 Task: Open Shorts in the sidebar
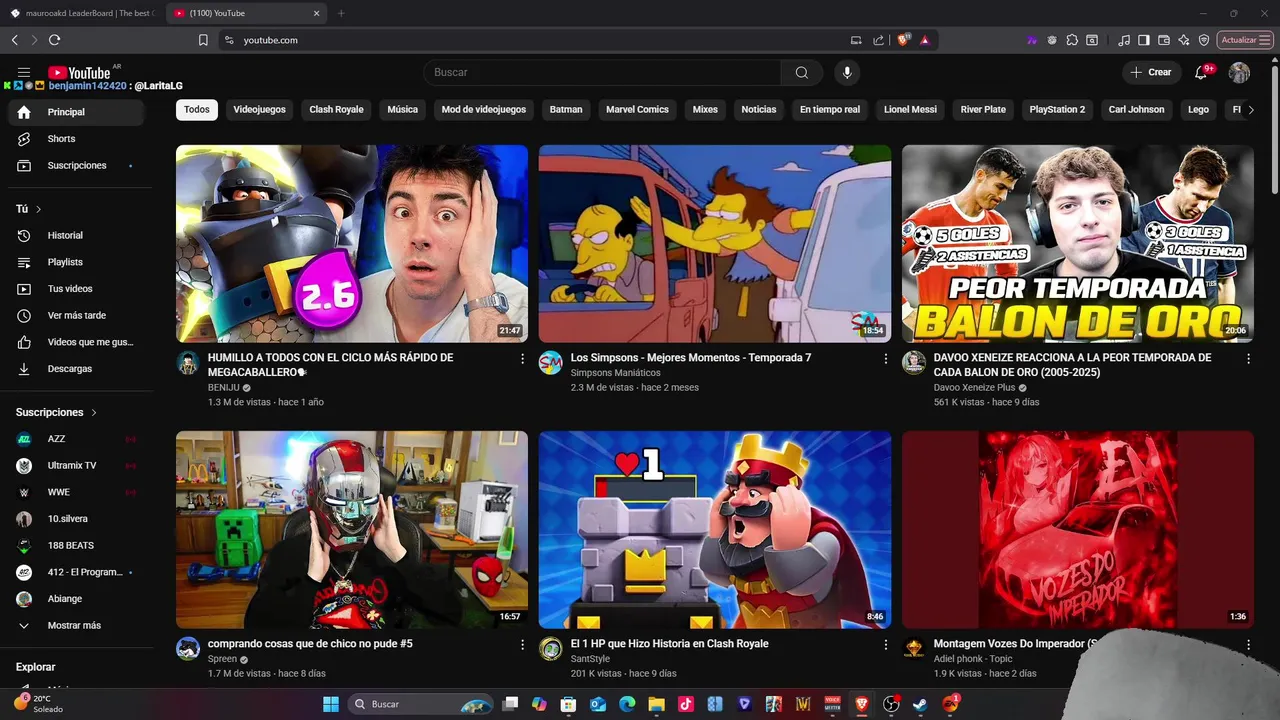click(76, 139)
